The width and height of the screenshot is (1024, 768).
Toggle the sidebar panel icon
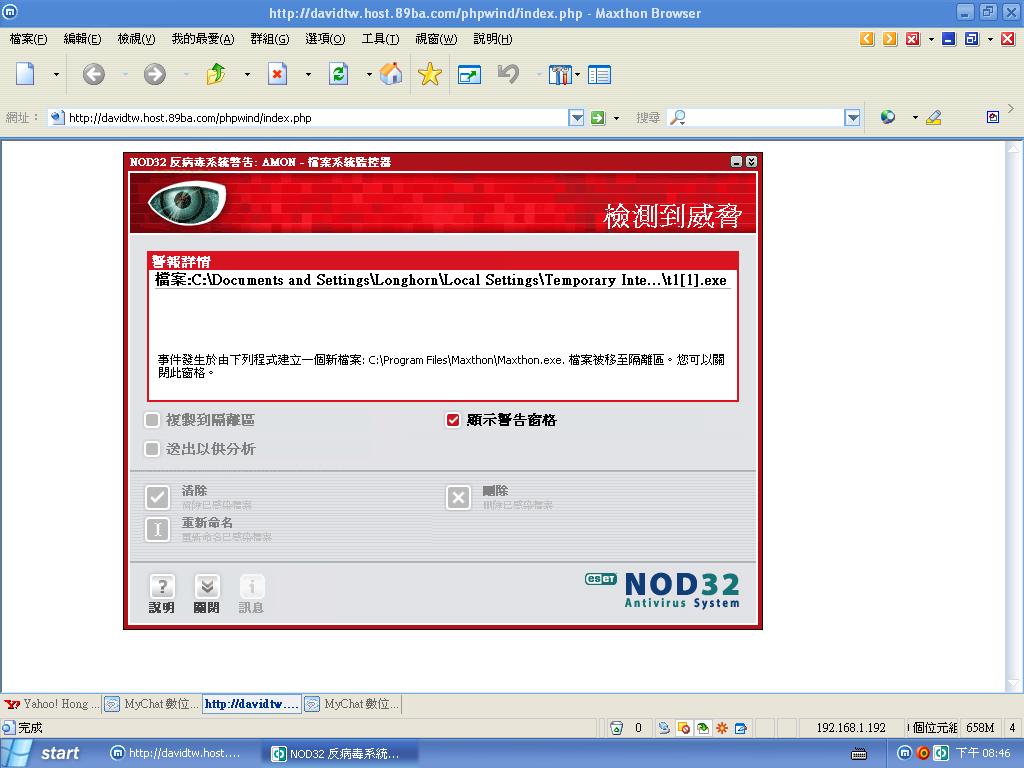pyautogui.click(x=599, y=75)
